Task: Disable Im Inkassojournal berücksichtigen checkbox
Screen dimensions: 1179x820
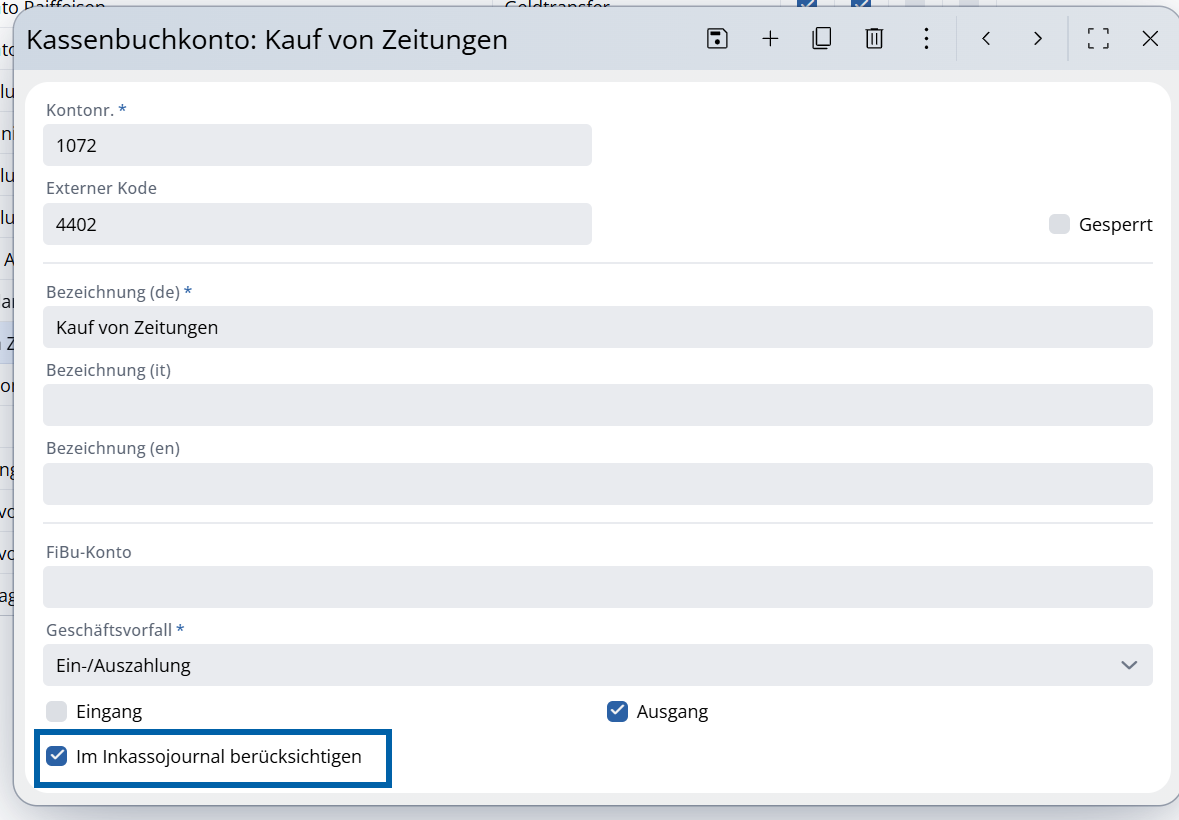Action: click(57, 756)
